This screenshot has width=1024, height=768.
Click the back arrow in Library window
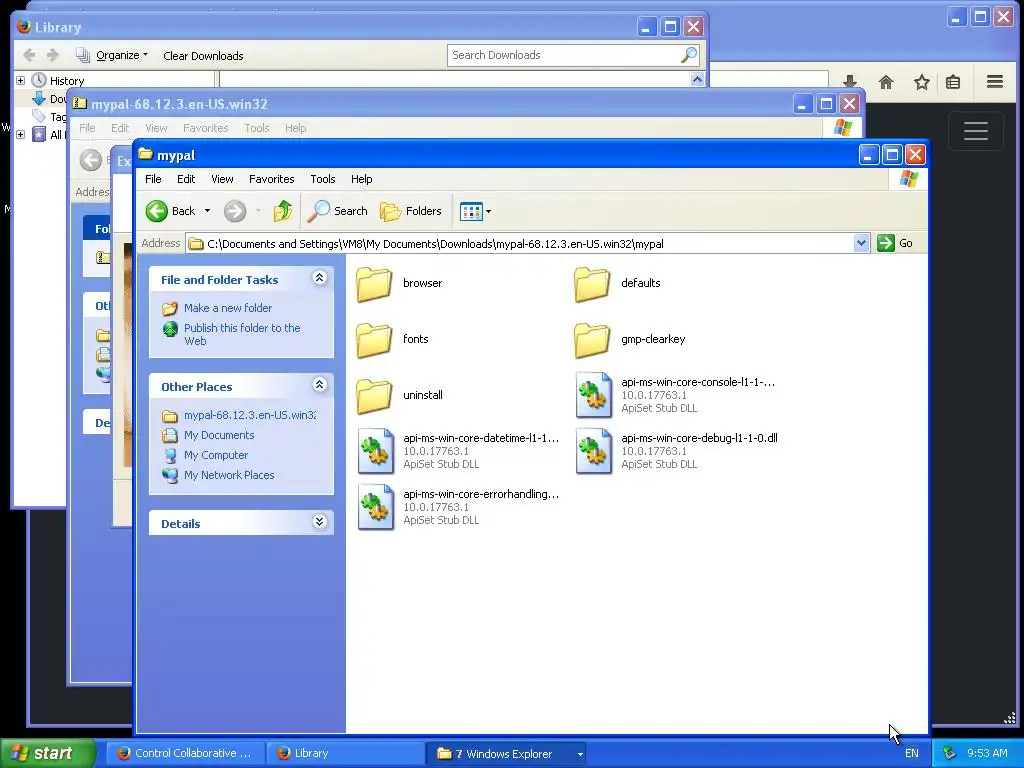(29, 55)
